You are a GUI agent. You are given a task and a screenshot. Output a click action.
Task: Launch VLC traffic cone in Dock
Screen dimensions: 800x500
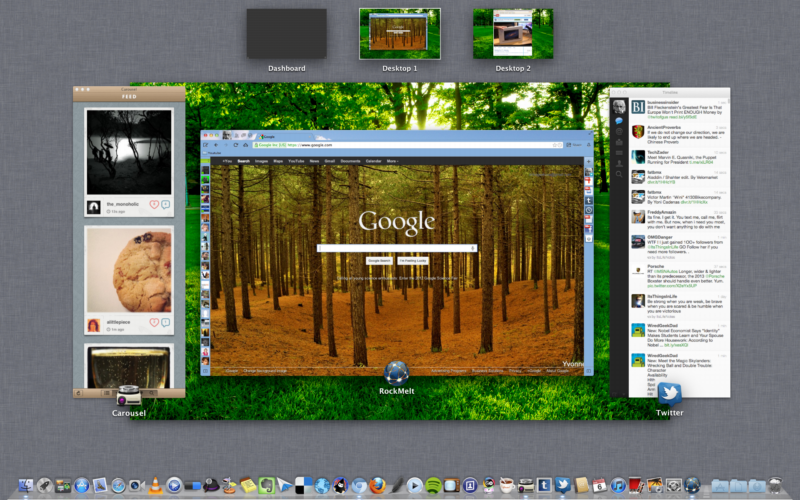[x=155, y=485]
